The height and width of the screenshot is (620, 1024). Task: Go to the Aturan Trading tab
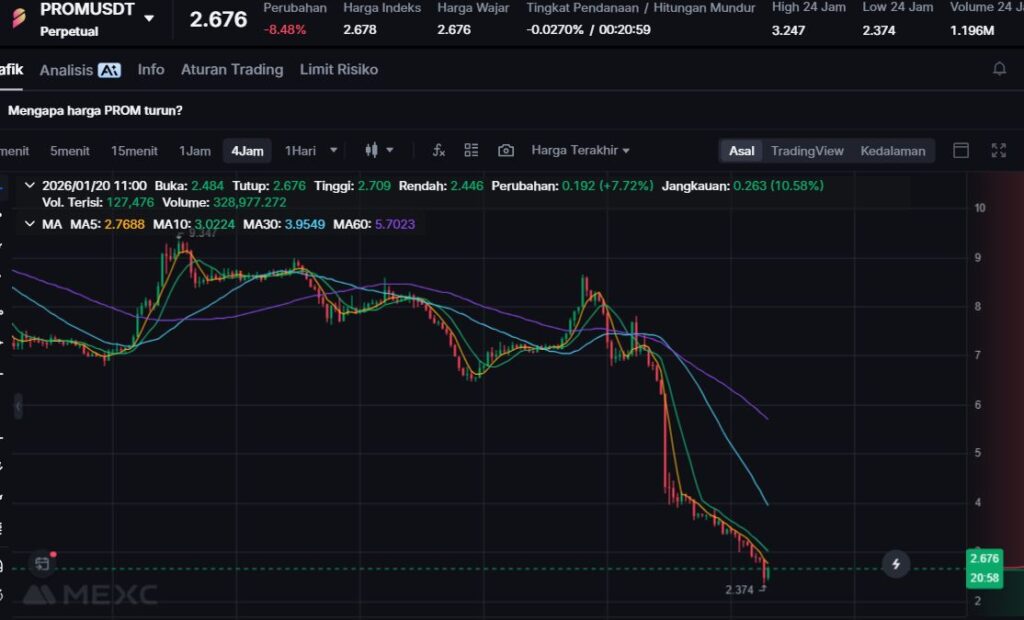coord(232,70)
